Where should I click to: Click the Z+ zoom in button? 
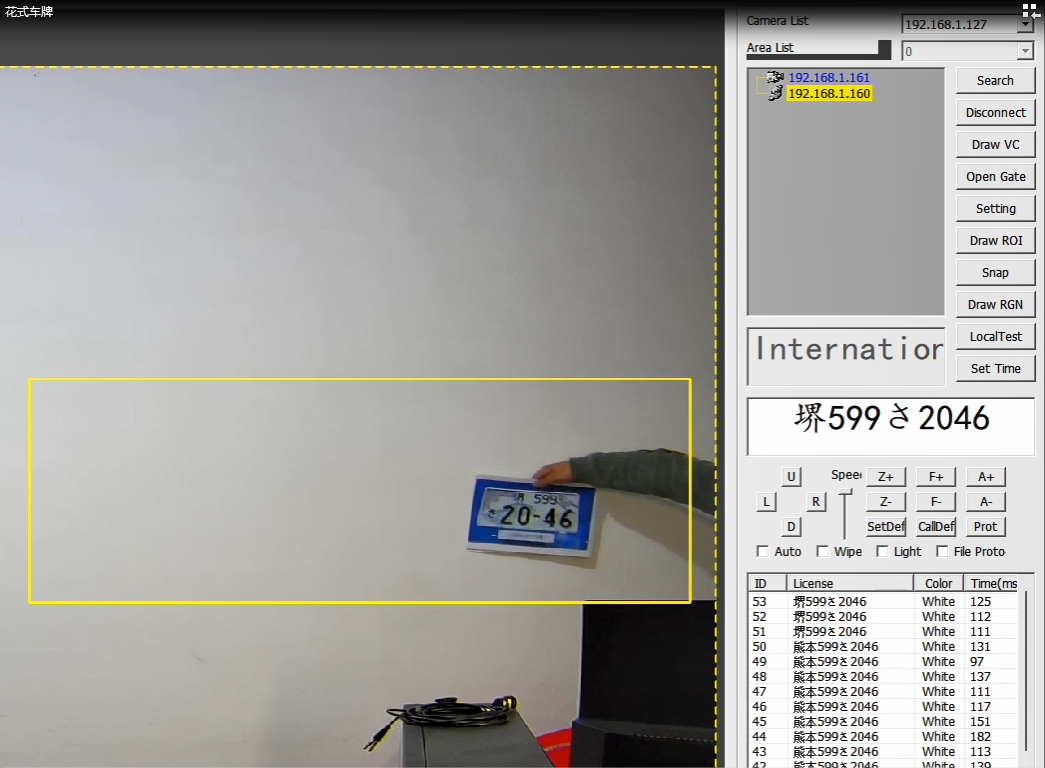click(x=885, y=477)
